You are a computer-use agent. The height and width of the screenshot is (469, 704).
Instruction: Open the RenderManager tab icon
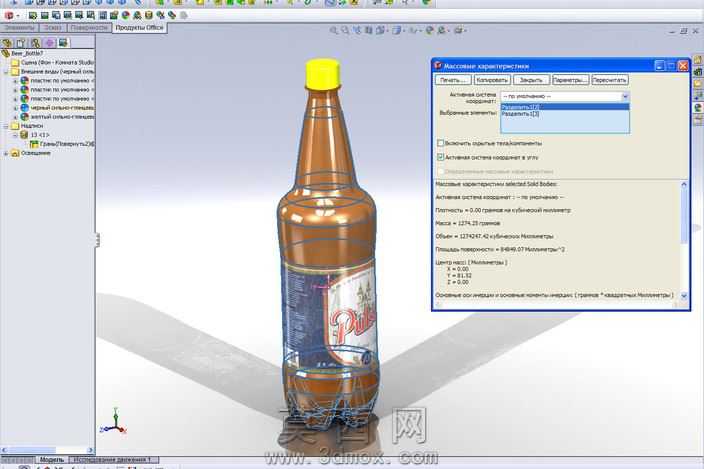[x=63, y=43]
